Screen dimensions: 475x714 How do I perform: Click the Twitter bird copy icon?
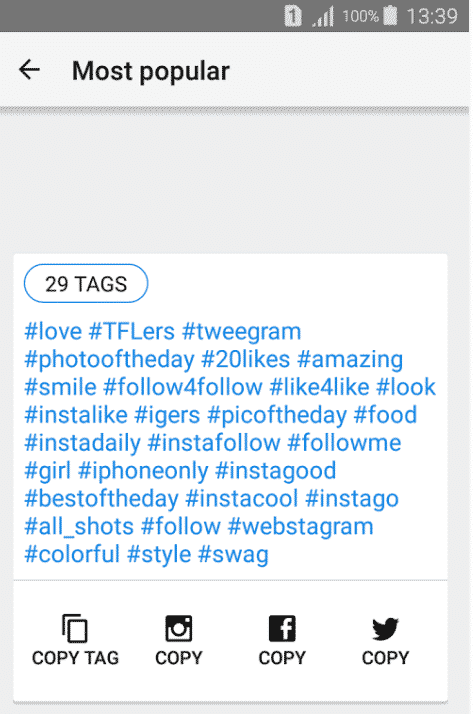pyautogui.click(x=385, y=629)
